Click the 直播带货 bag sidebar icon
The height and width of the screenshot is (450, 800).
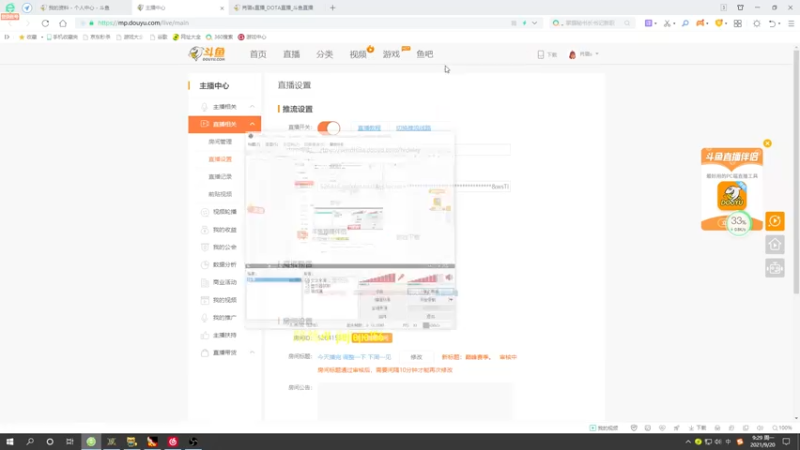(205, 353)
